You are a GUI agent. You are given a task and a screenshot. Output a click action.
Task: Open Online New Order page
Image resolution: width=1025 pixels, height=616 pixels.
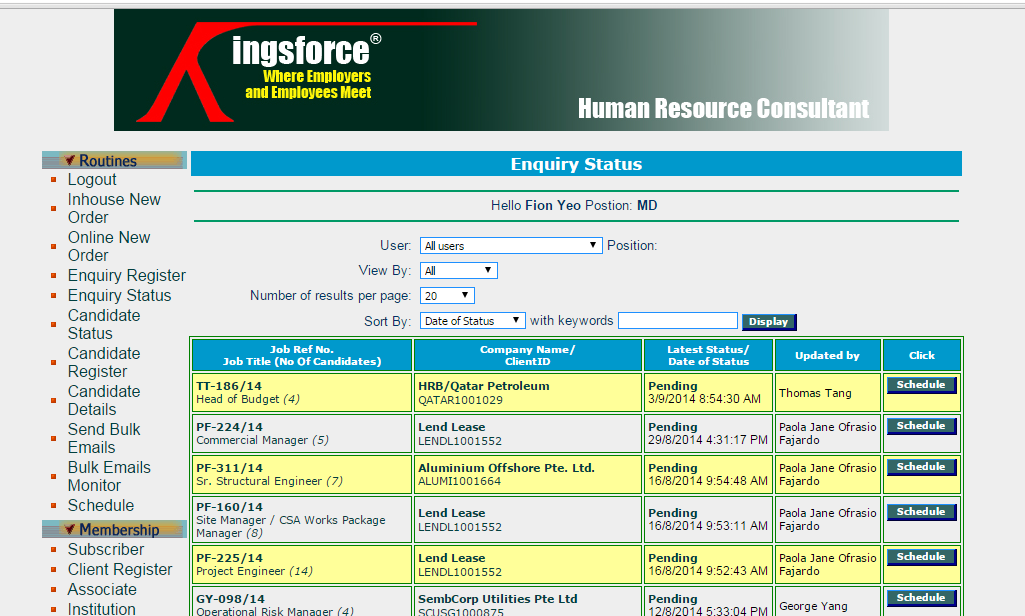click(109, 246)
